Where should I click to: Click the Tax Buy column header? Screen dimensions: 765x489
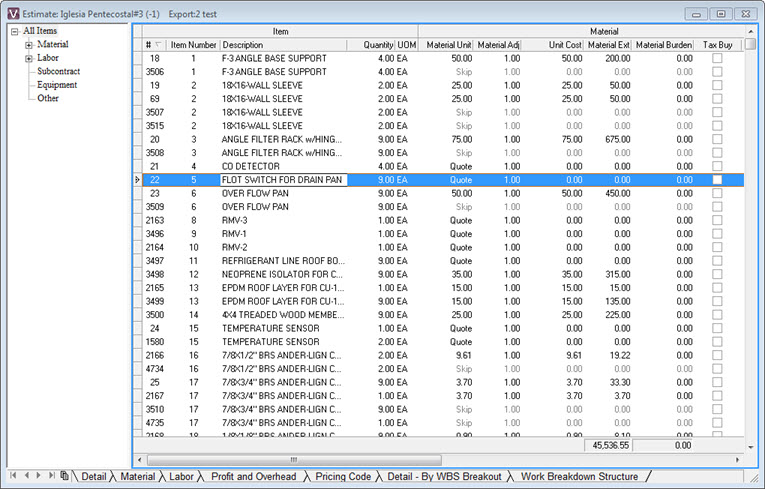[x=718, y=45]
